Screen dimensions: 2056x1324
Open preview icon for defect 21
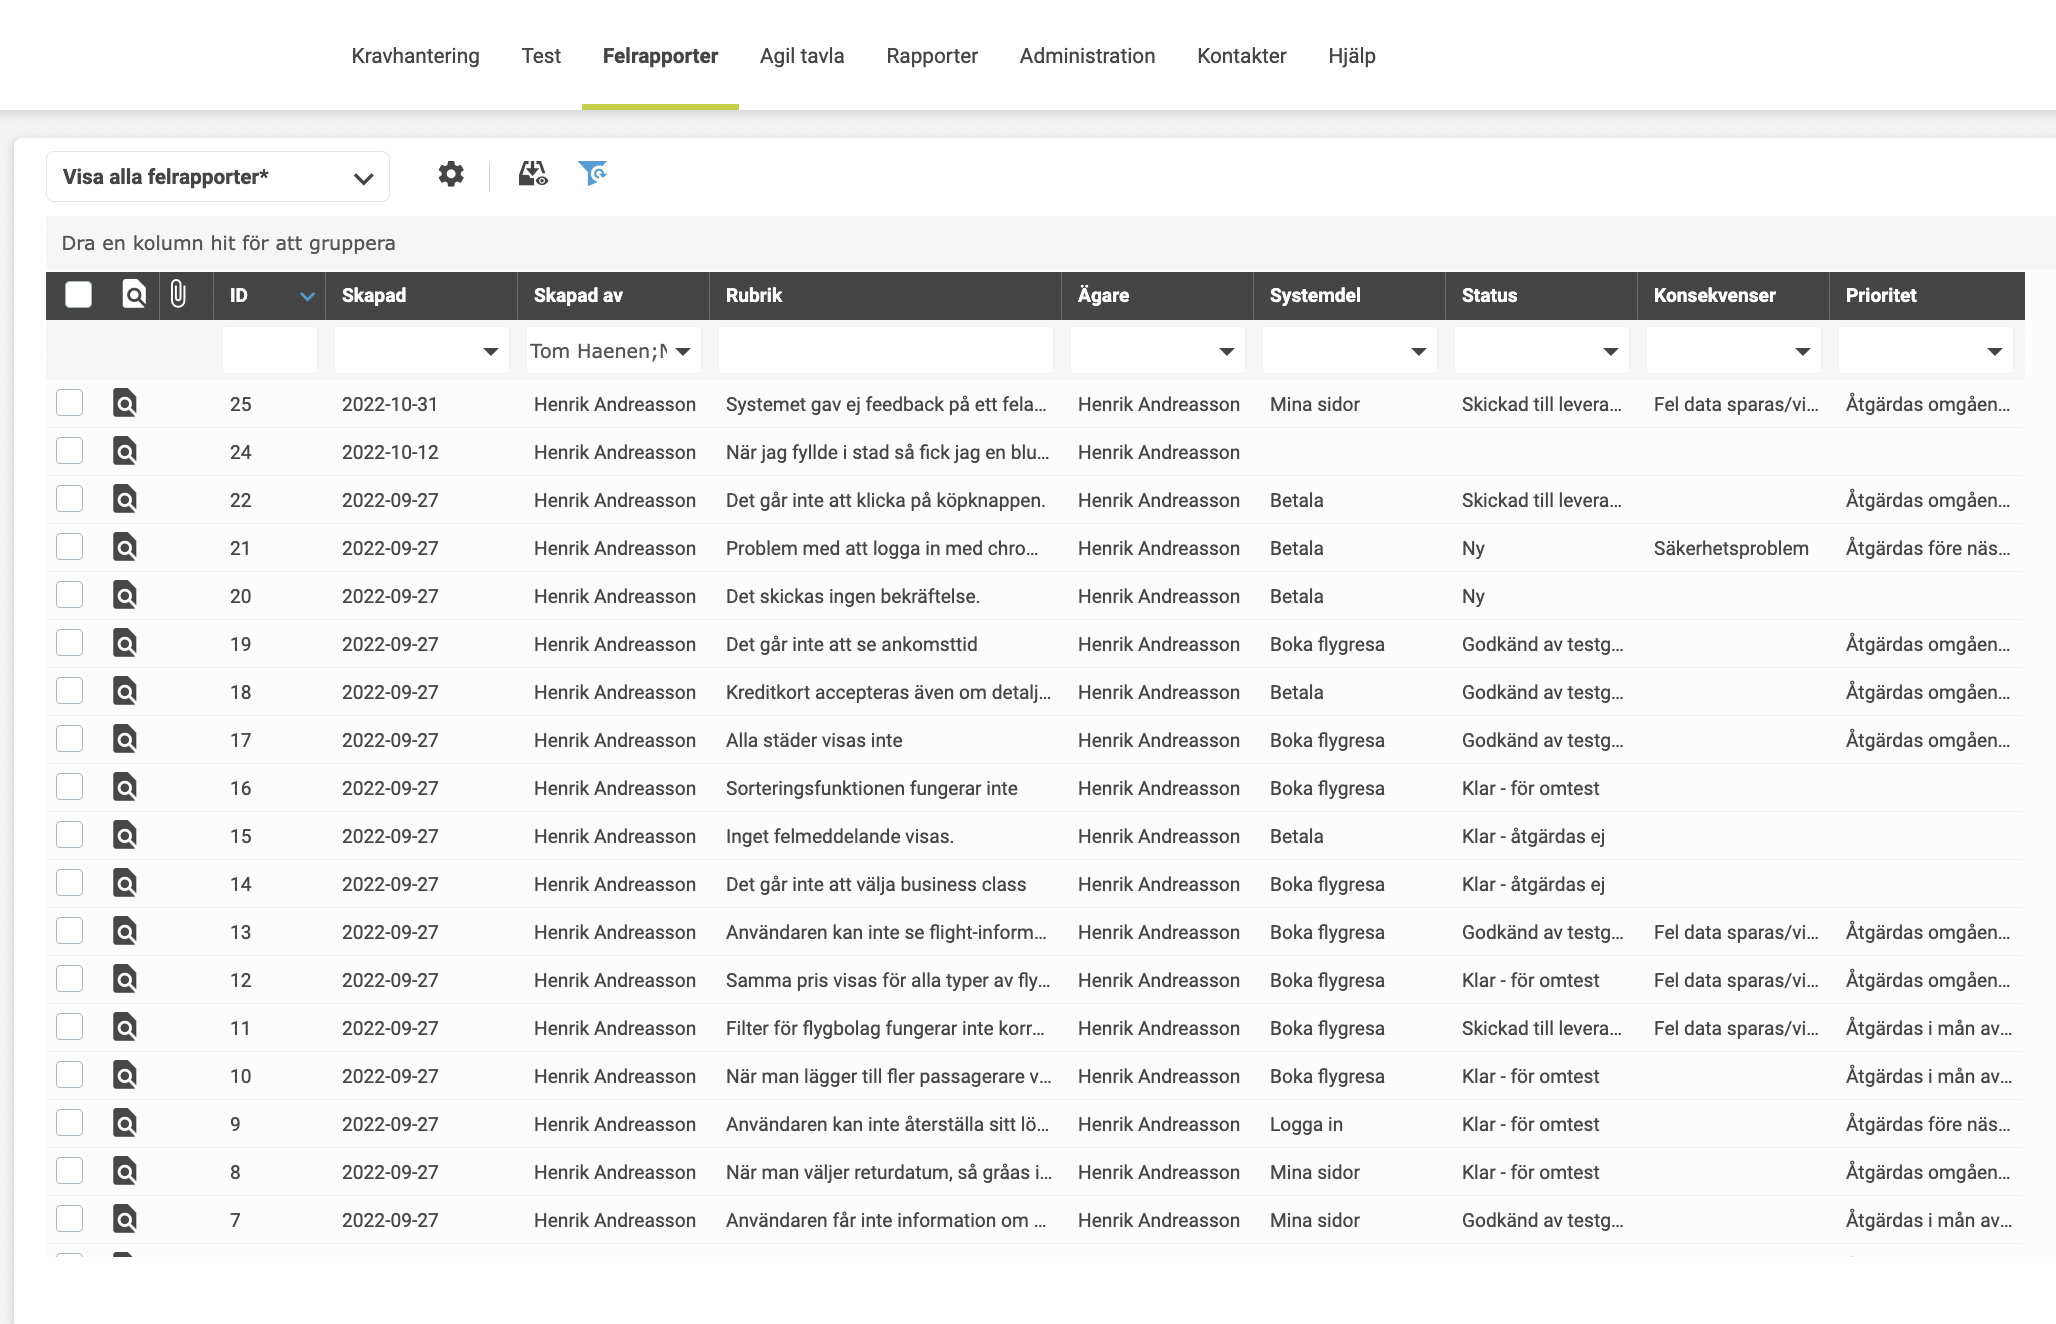pos(125,548)
